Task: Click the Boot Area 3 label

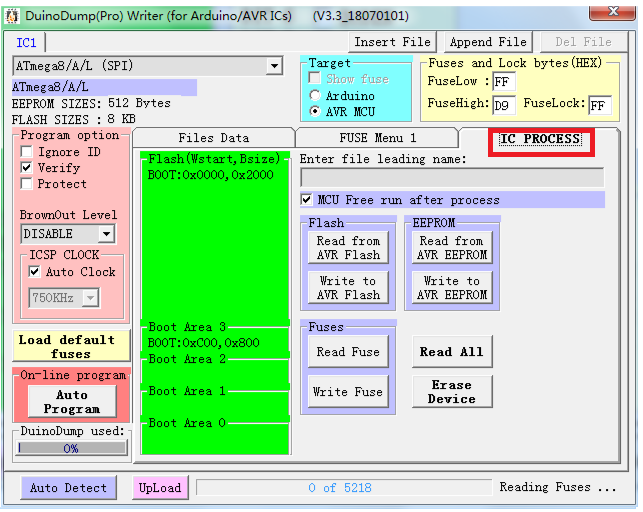Action: [187, 327]
